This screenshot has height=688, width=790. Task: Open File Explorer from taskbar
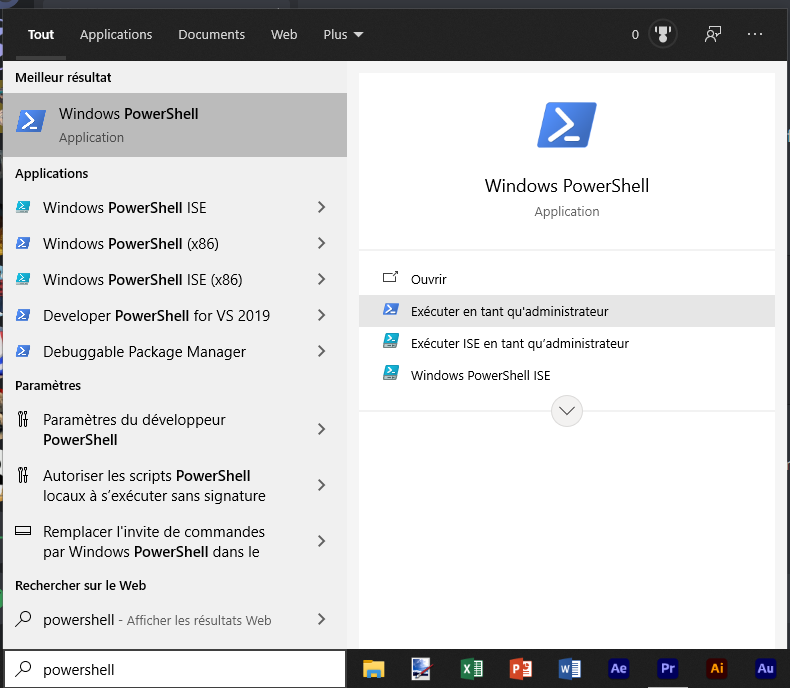coord(373,669)
